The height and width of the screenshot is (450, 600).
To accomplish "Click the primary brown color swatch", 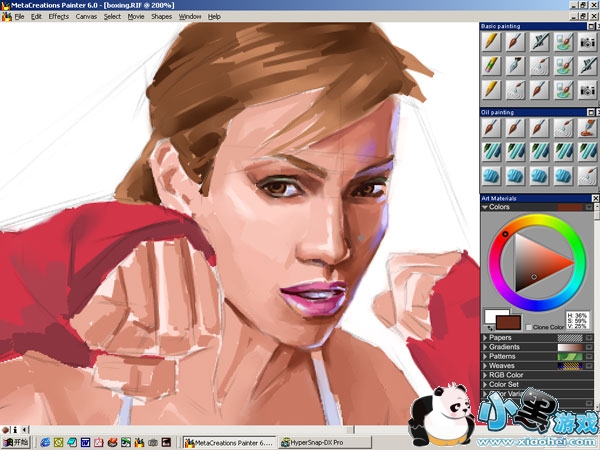I will (x=506, y=323).
